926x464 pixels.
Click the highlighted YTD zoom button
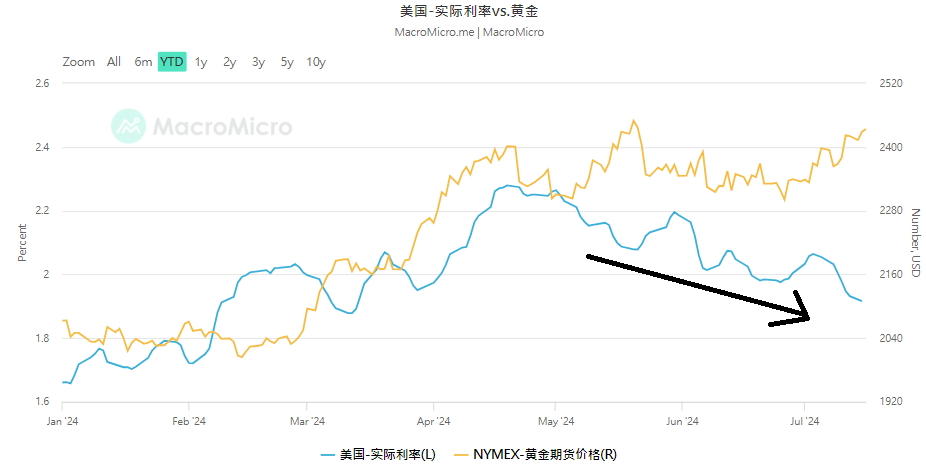172,62
